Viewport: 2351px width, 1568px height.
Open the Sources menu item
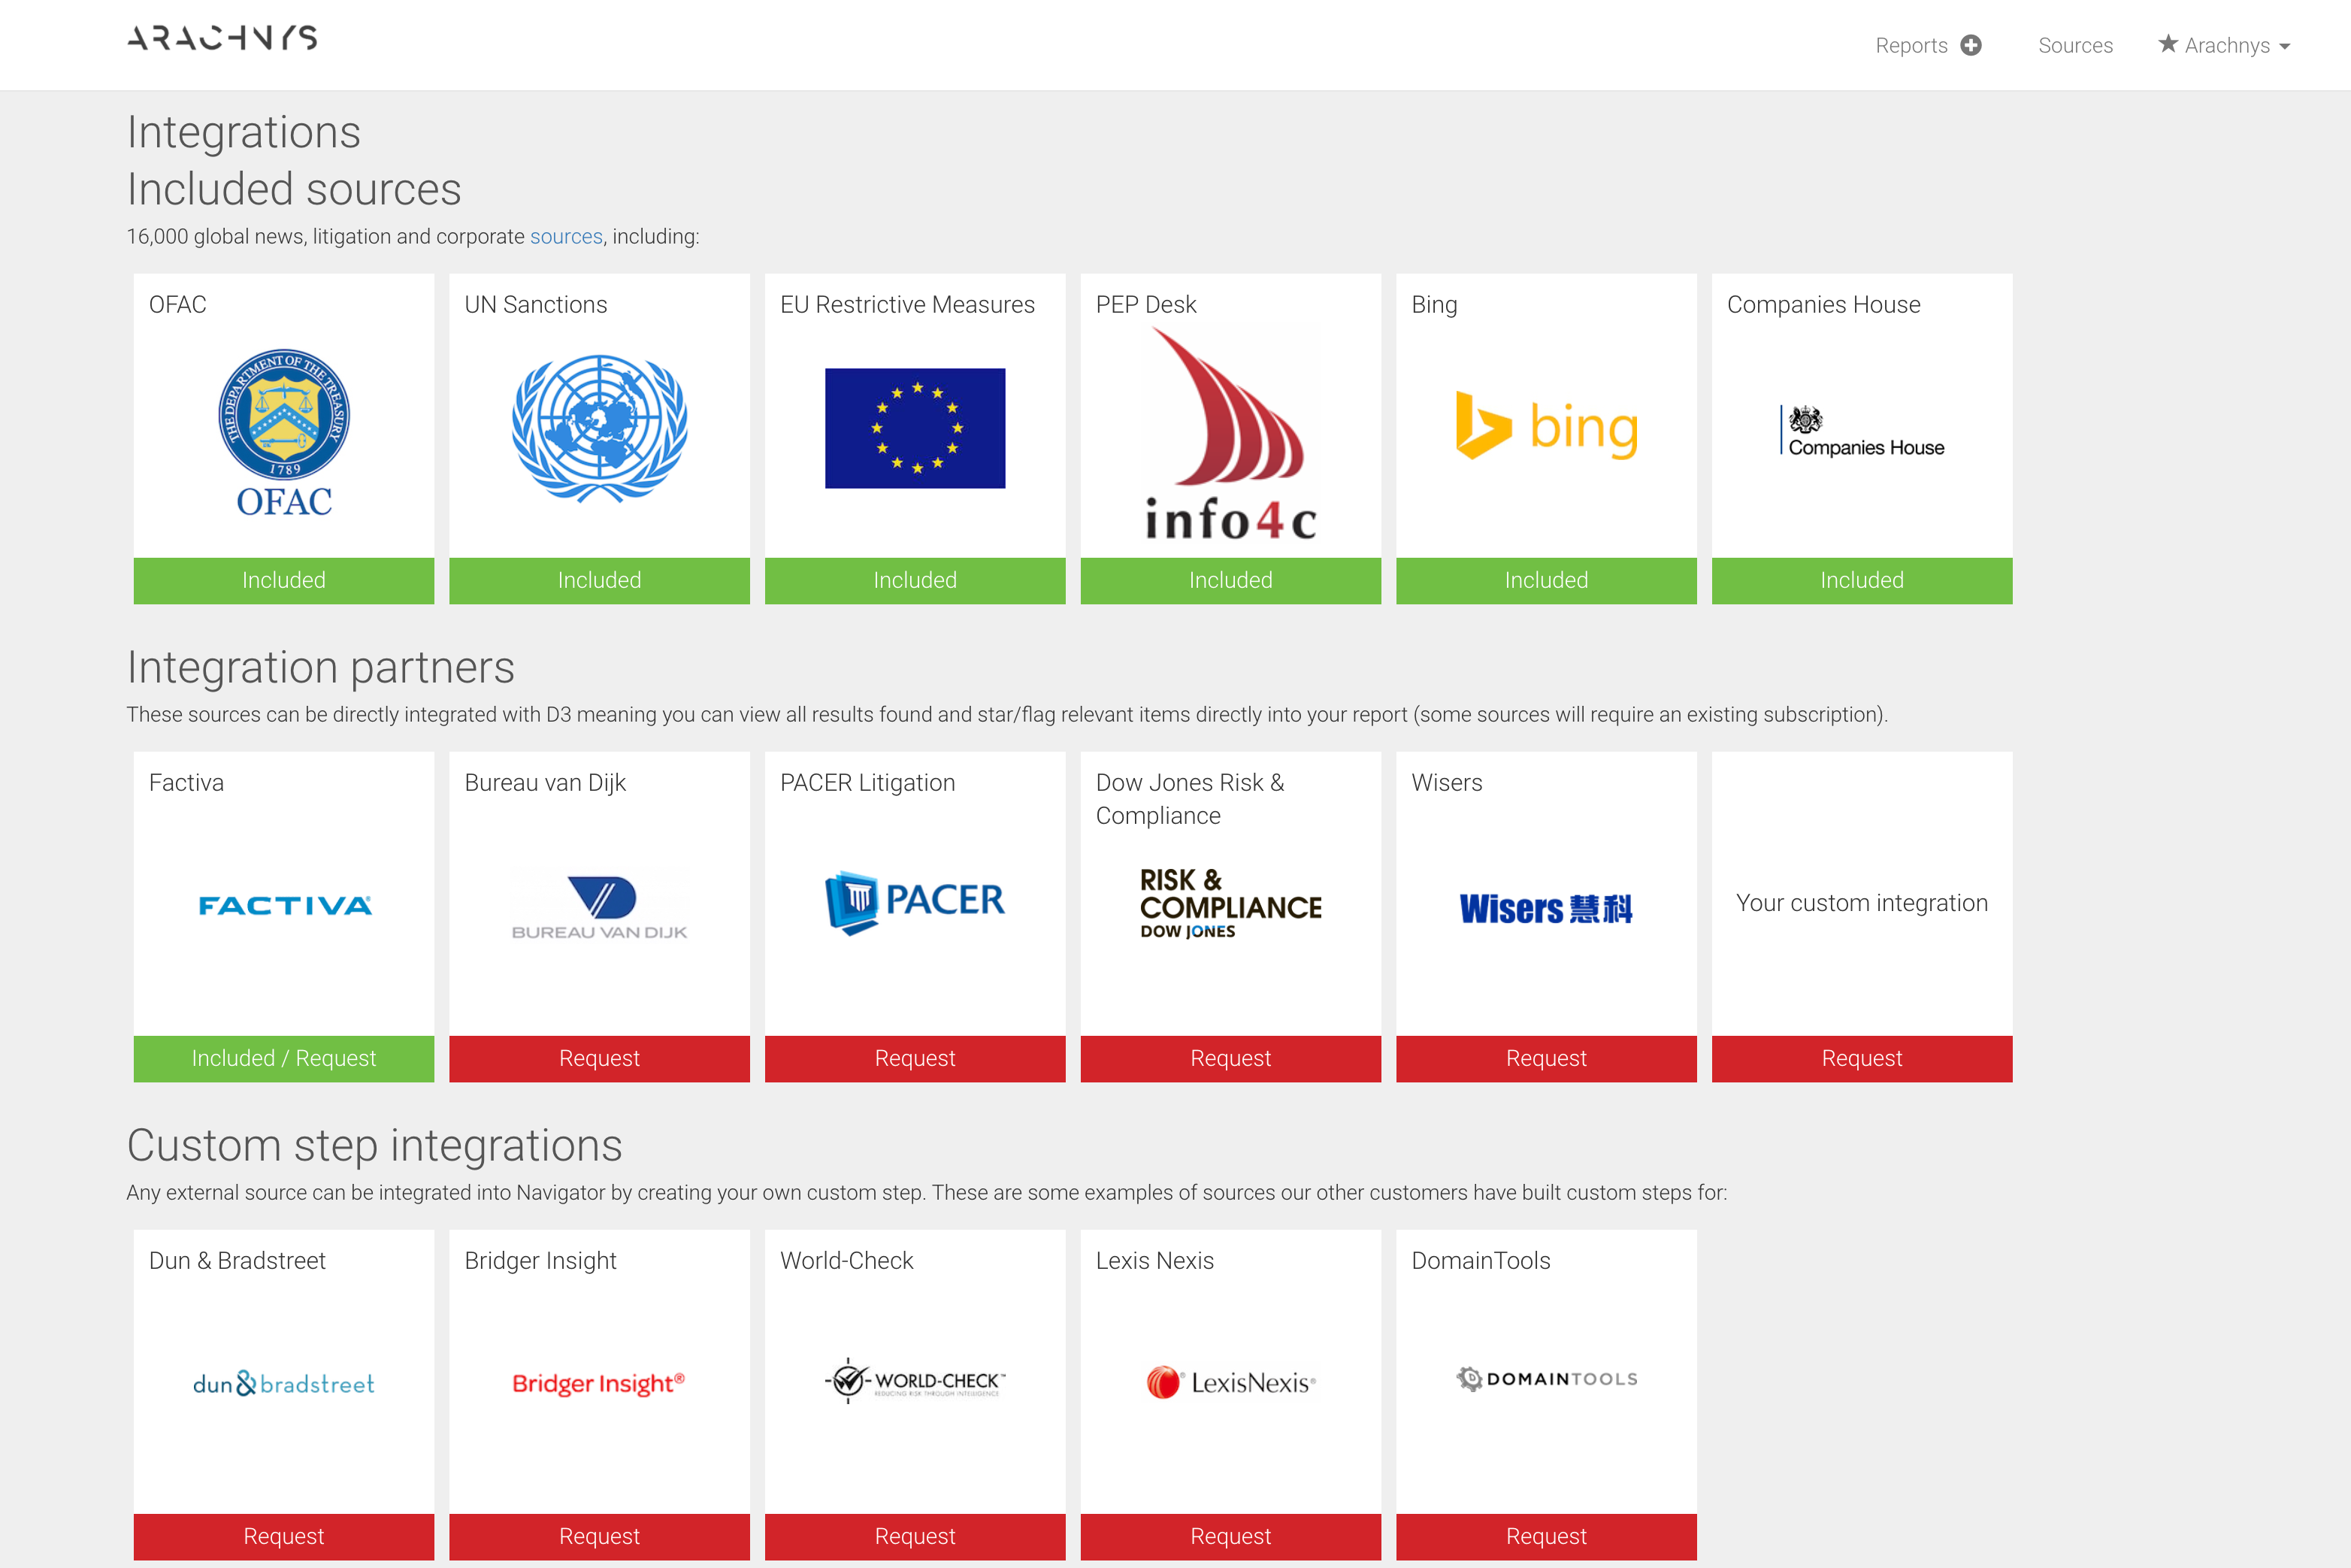[x=2075, y=45]
